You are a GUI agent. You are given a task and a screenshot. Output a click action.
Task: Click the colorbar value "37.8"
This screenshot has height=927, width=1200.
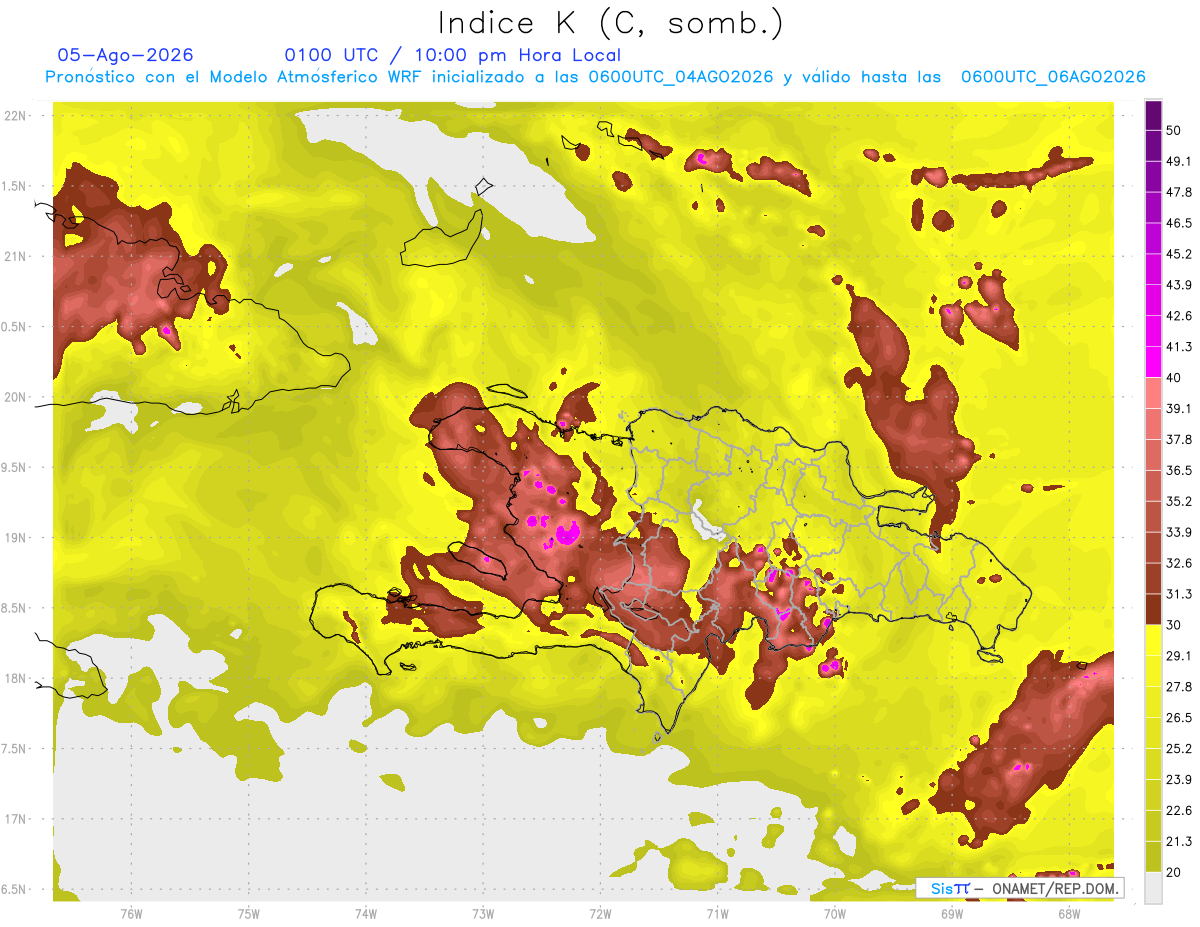tap(1180, 440)
